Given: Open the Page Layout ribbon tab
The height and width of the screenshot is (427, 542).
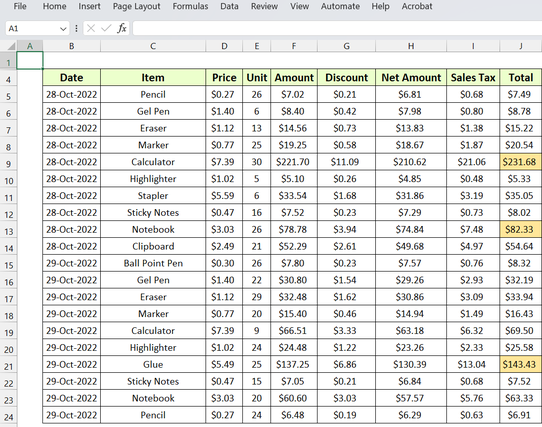Looking at the screenshot, I should tap(137, 6).
